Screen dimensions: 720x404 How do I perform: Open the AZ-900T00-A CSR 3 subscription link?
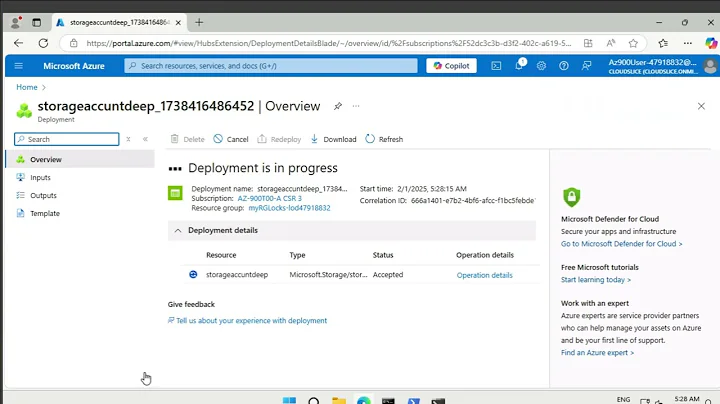point(270,198)
